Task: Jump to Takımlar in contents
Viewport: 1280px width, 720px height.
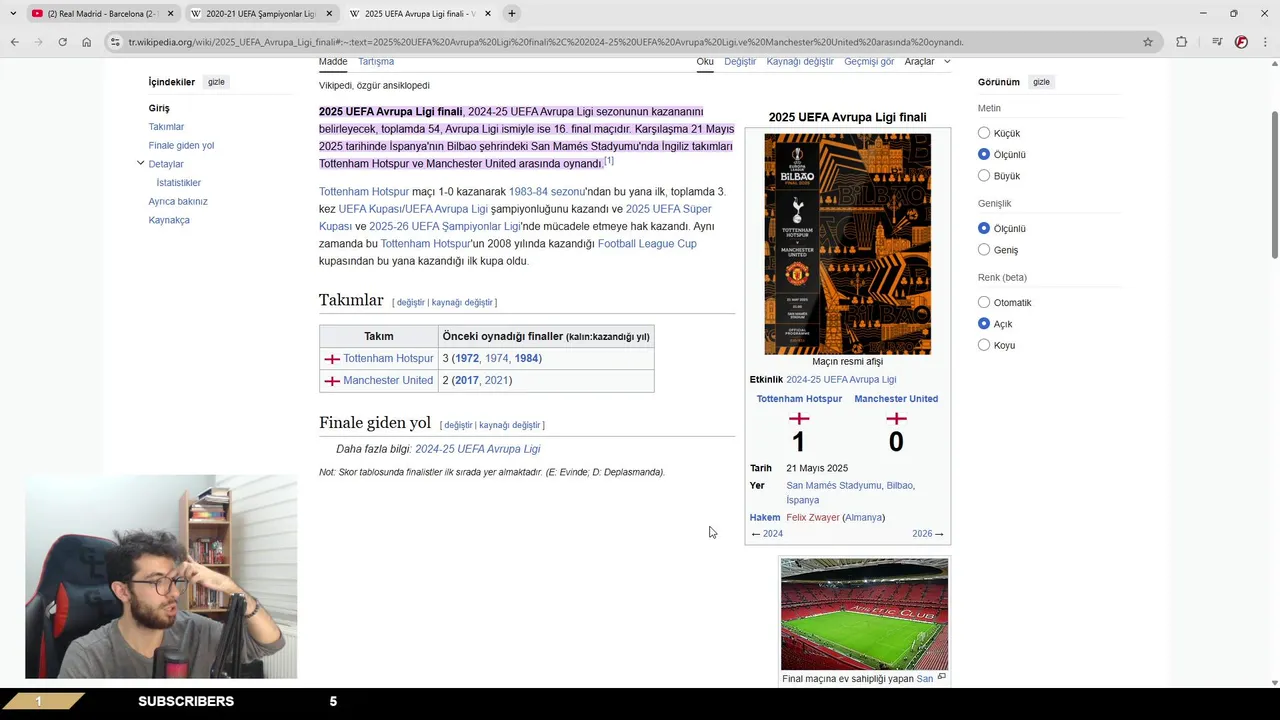Action: pos(166,127)
